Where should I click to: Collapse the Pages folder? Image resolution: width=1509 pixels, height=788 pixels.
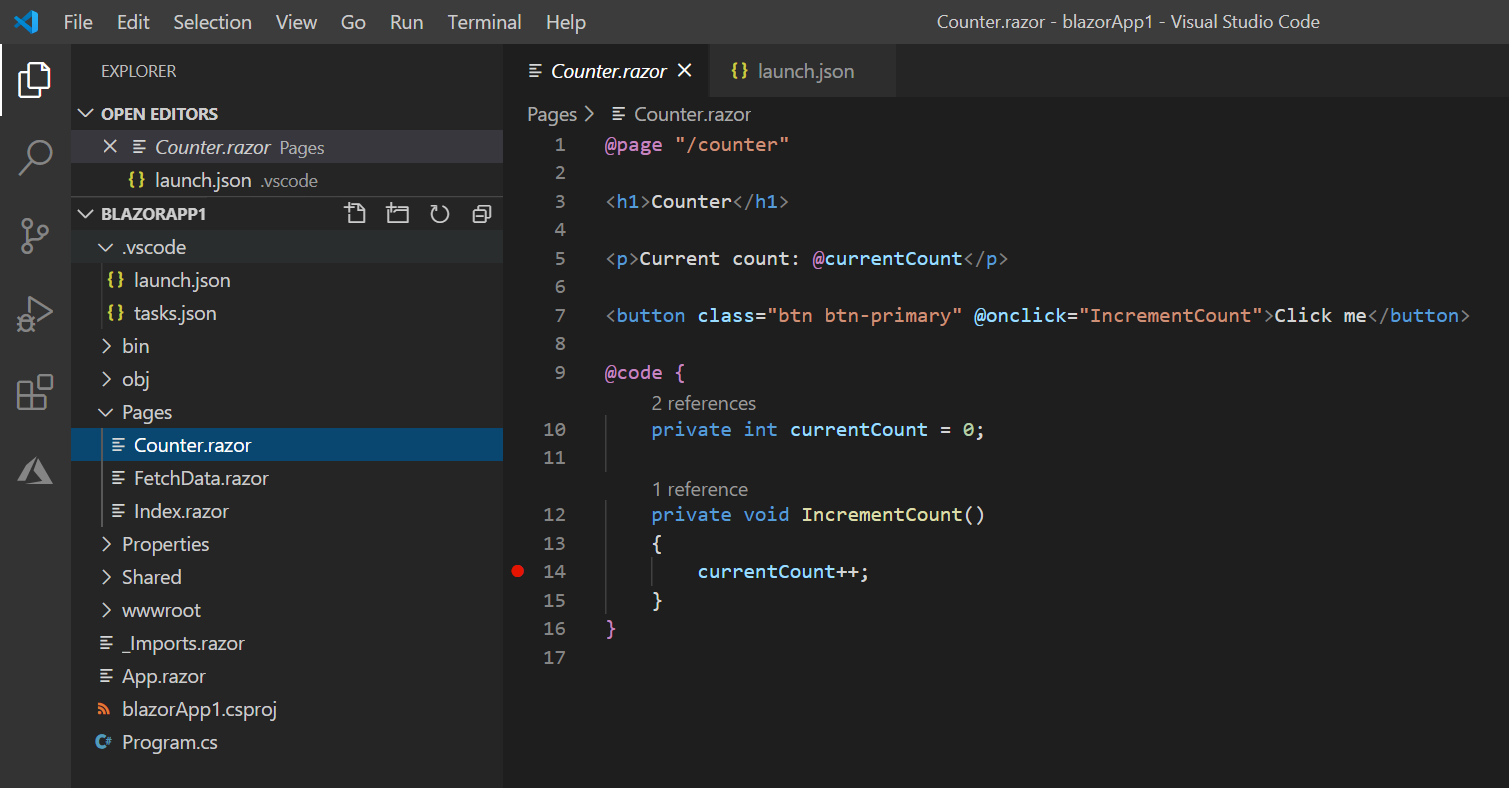(x=106, y=412)
